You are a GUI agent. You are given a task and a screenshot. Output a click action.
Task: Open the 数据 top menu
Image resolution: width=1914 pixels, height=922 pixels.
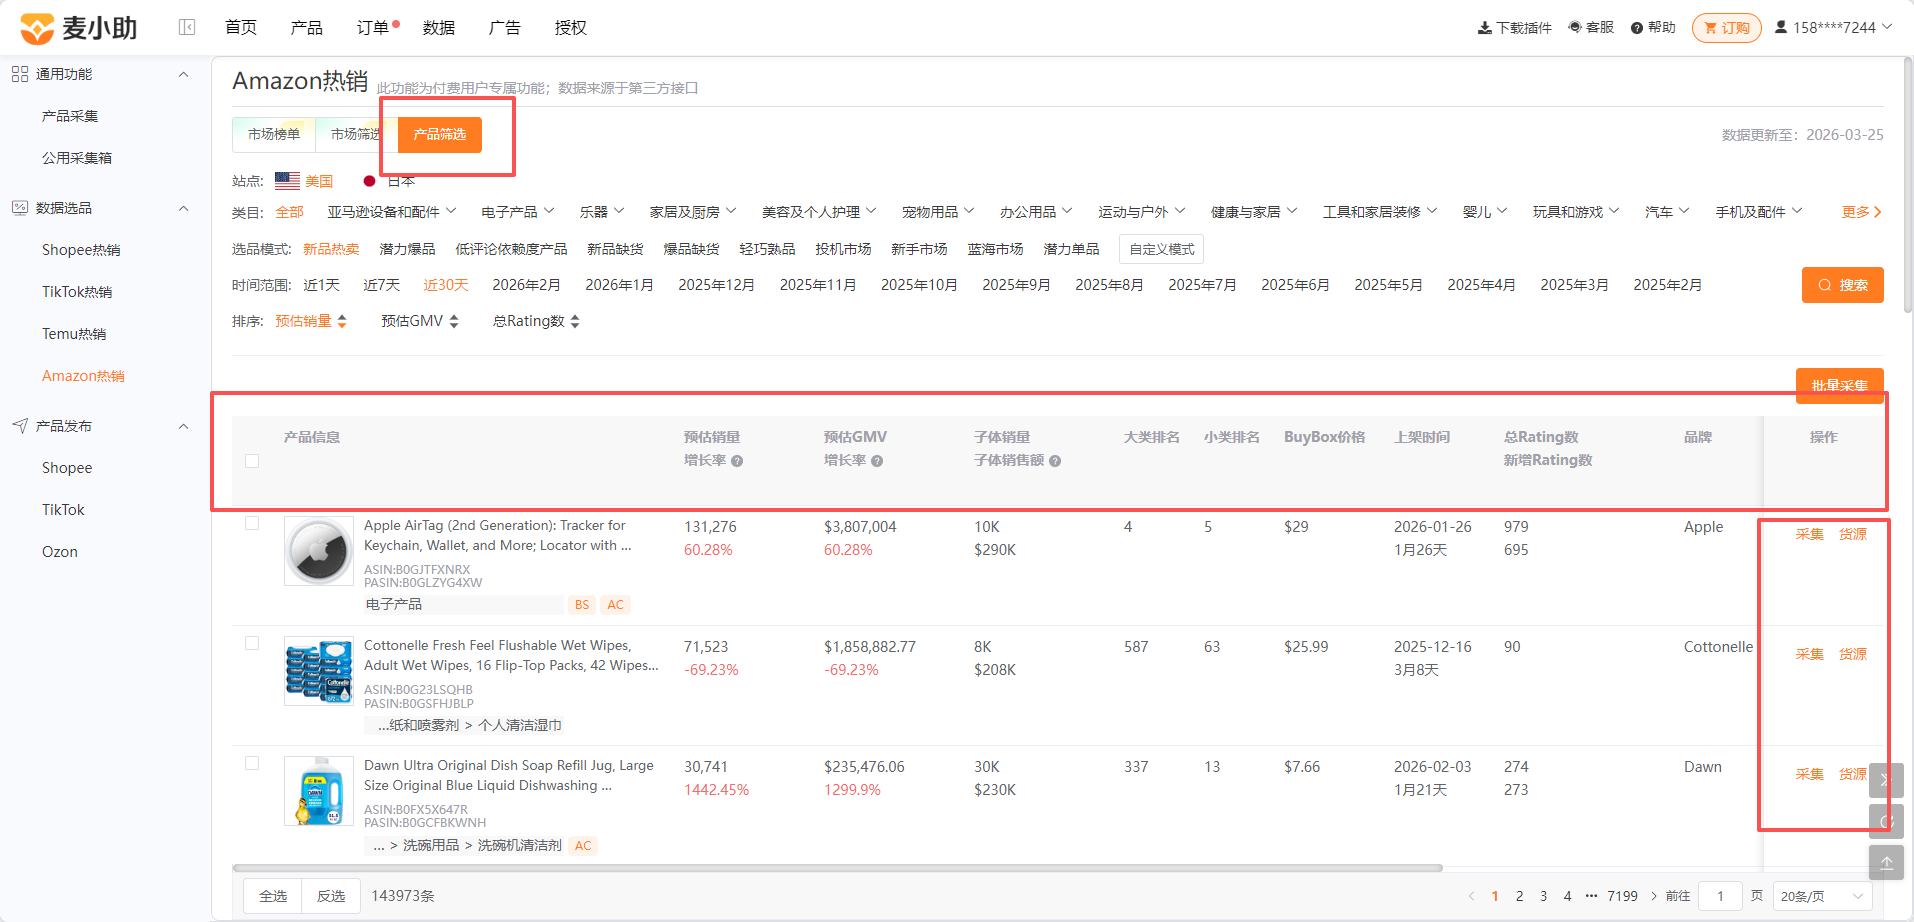coord(439,28)
